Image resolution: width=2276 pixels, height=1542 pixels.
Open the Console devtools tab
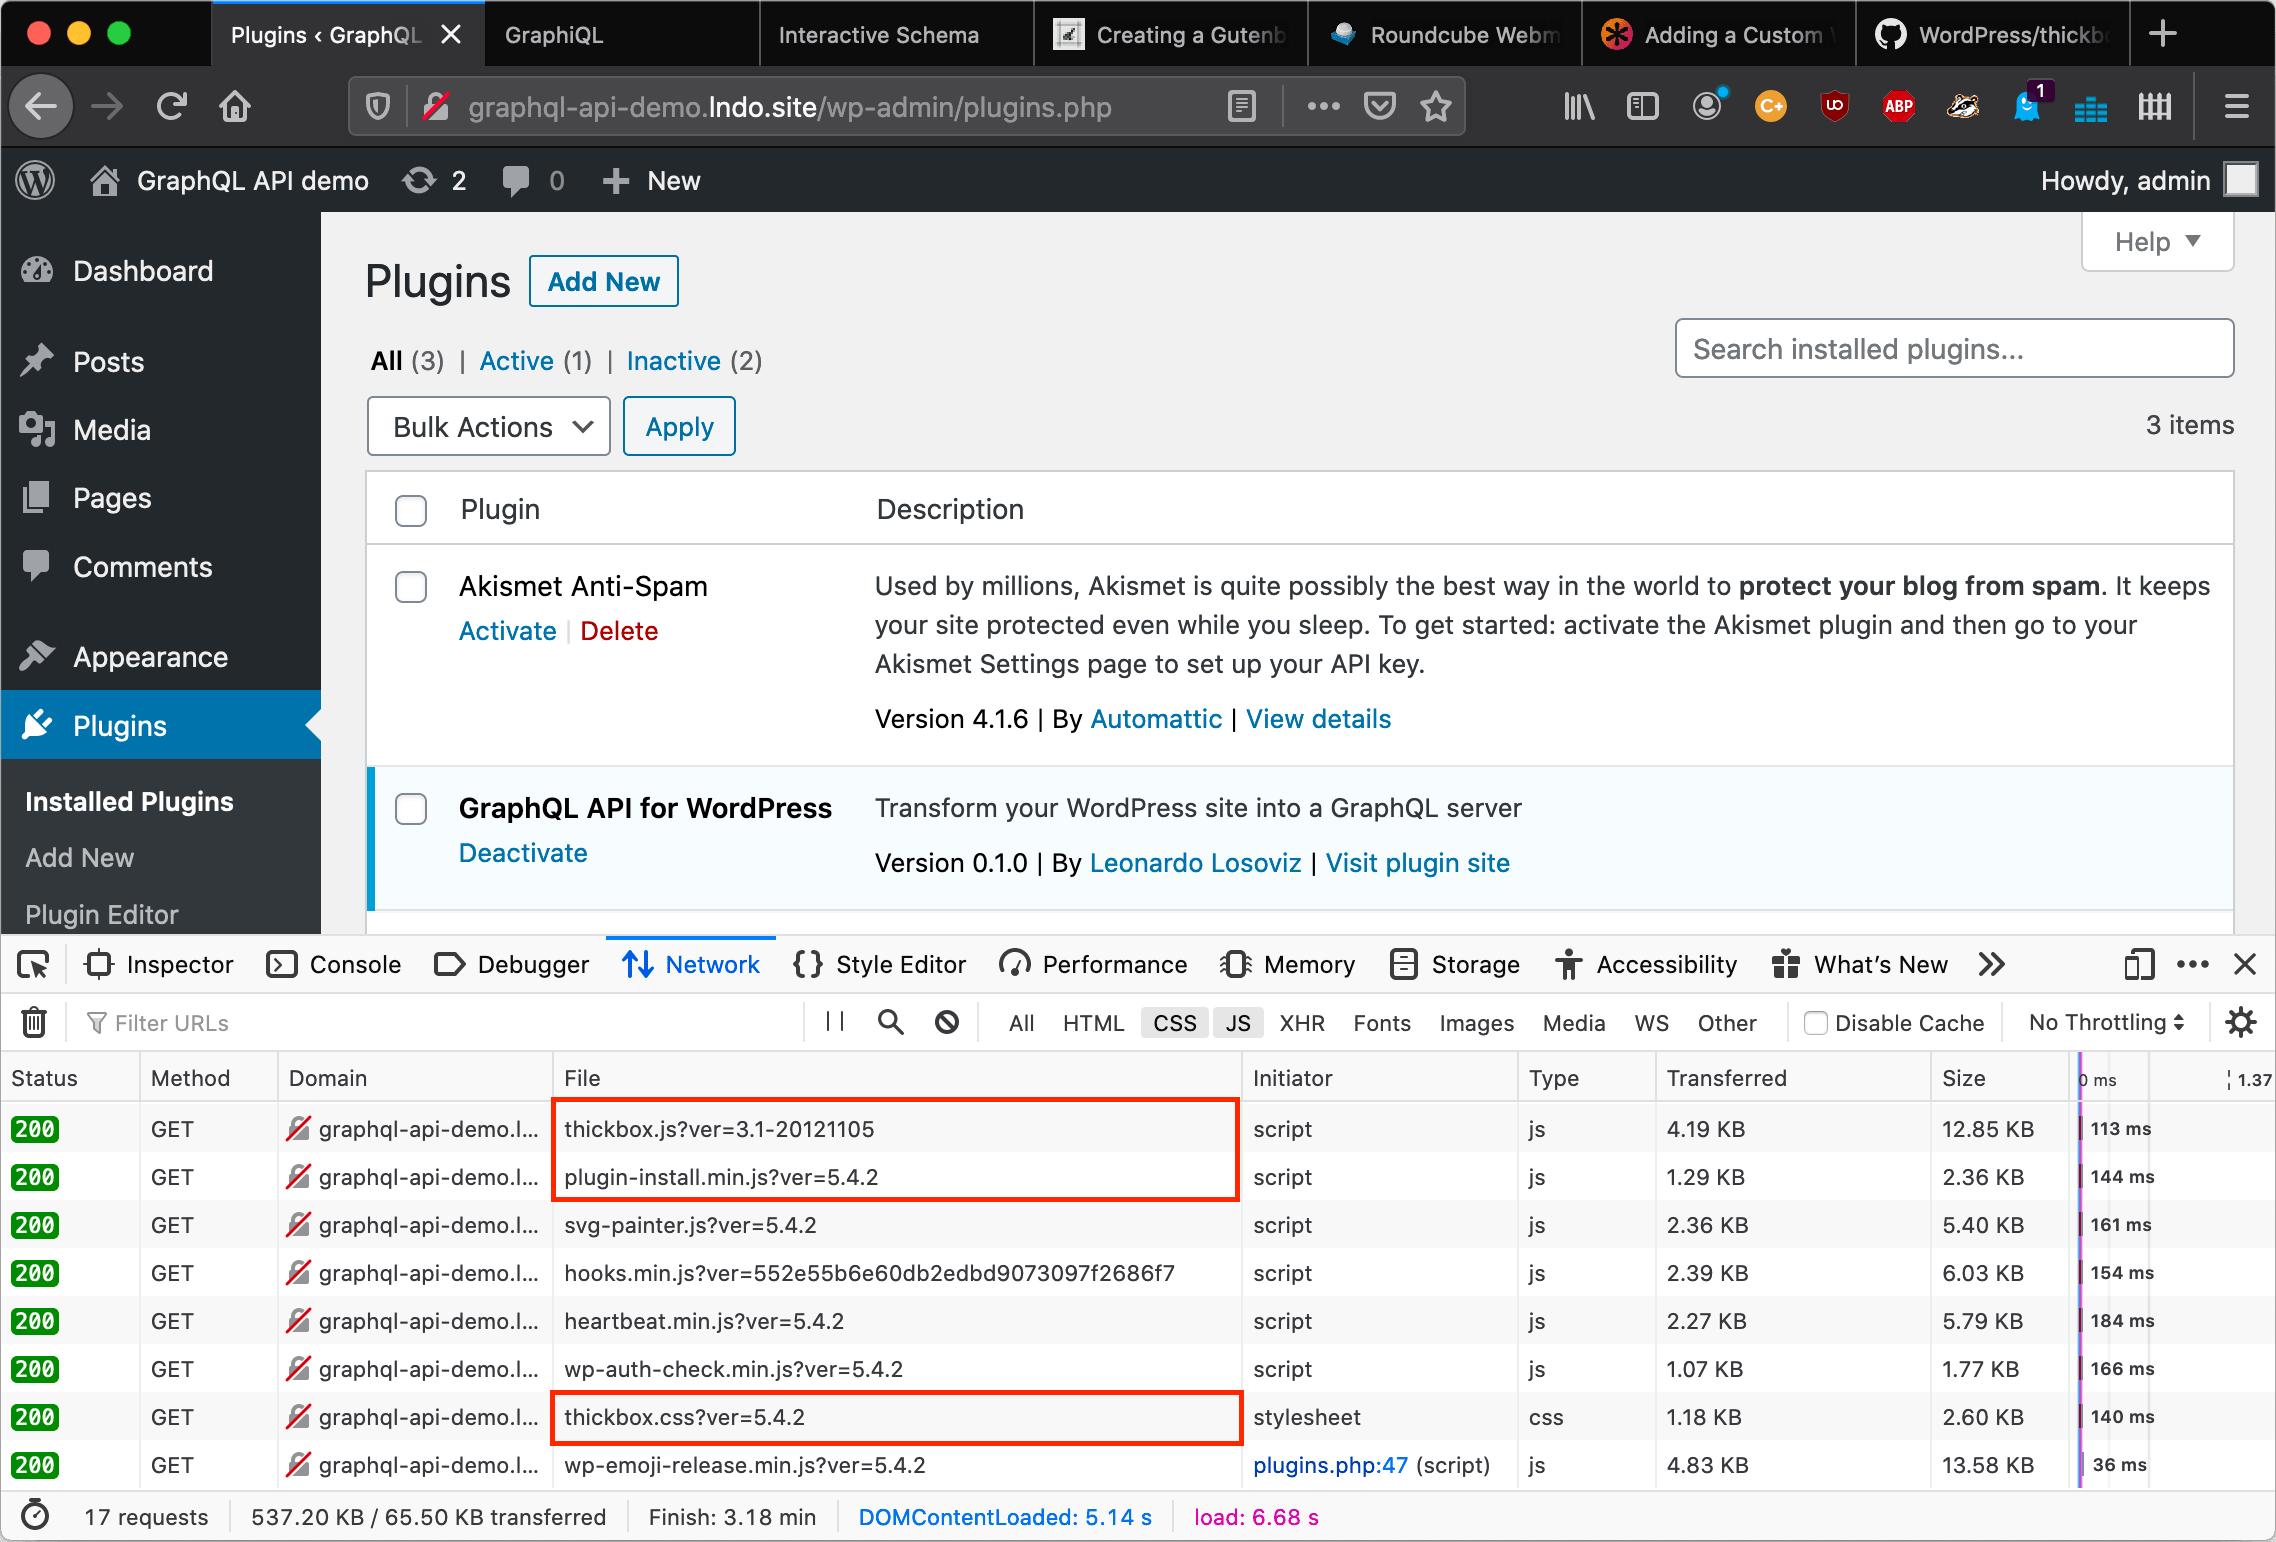(x=334, y=964)
